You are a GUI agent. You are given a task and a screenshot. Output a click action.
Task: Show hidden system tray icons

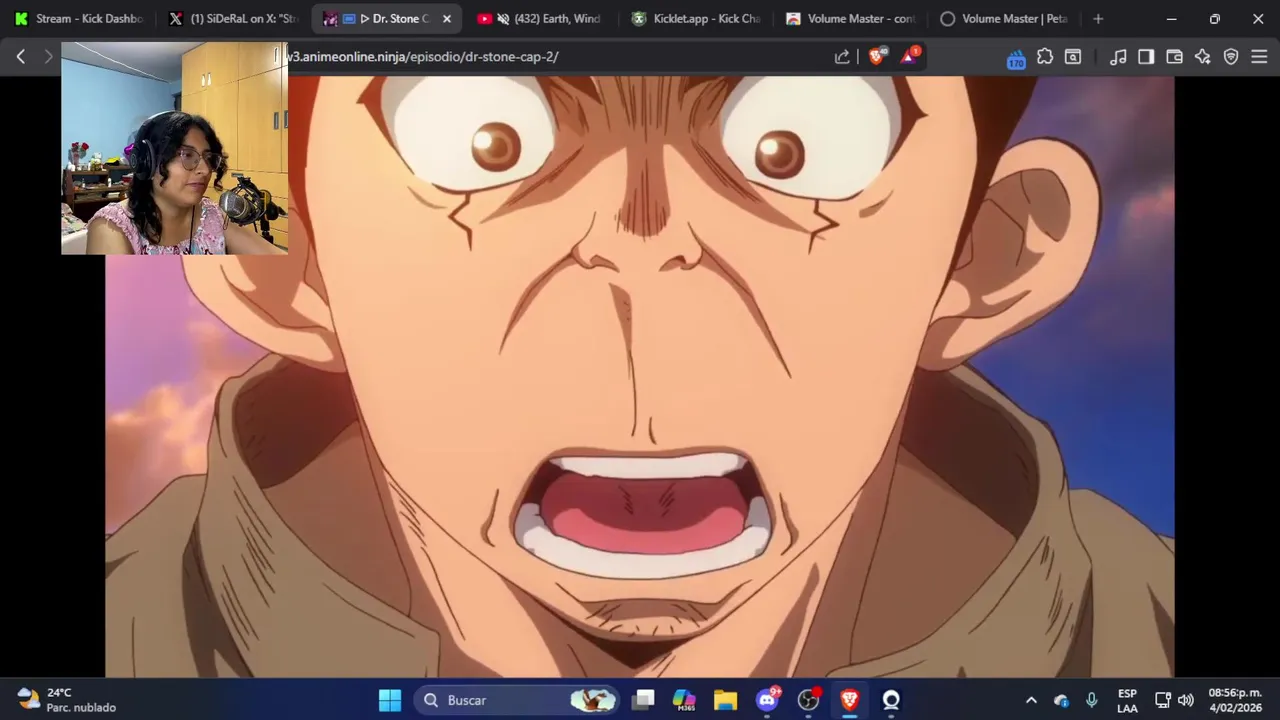point(1031,700)
